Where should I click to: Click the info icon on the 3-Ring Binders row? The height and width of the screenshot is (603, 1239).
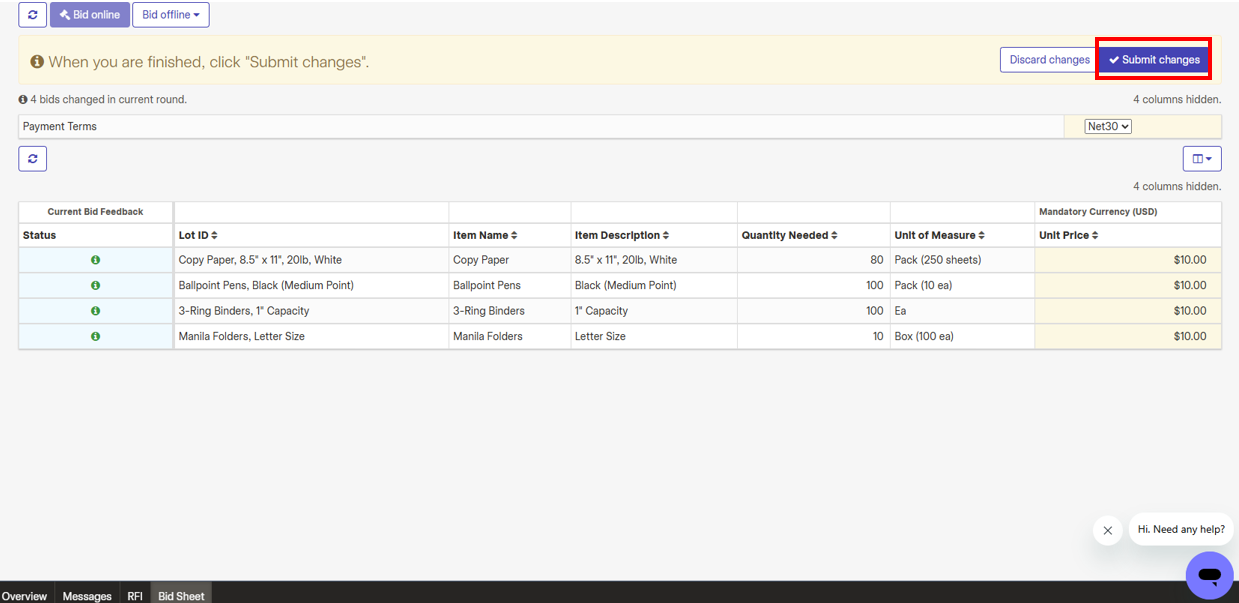click(x=95, y=310)
